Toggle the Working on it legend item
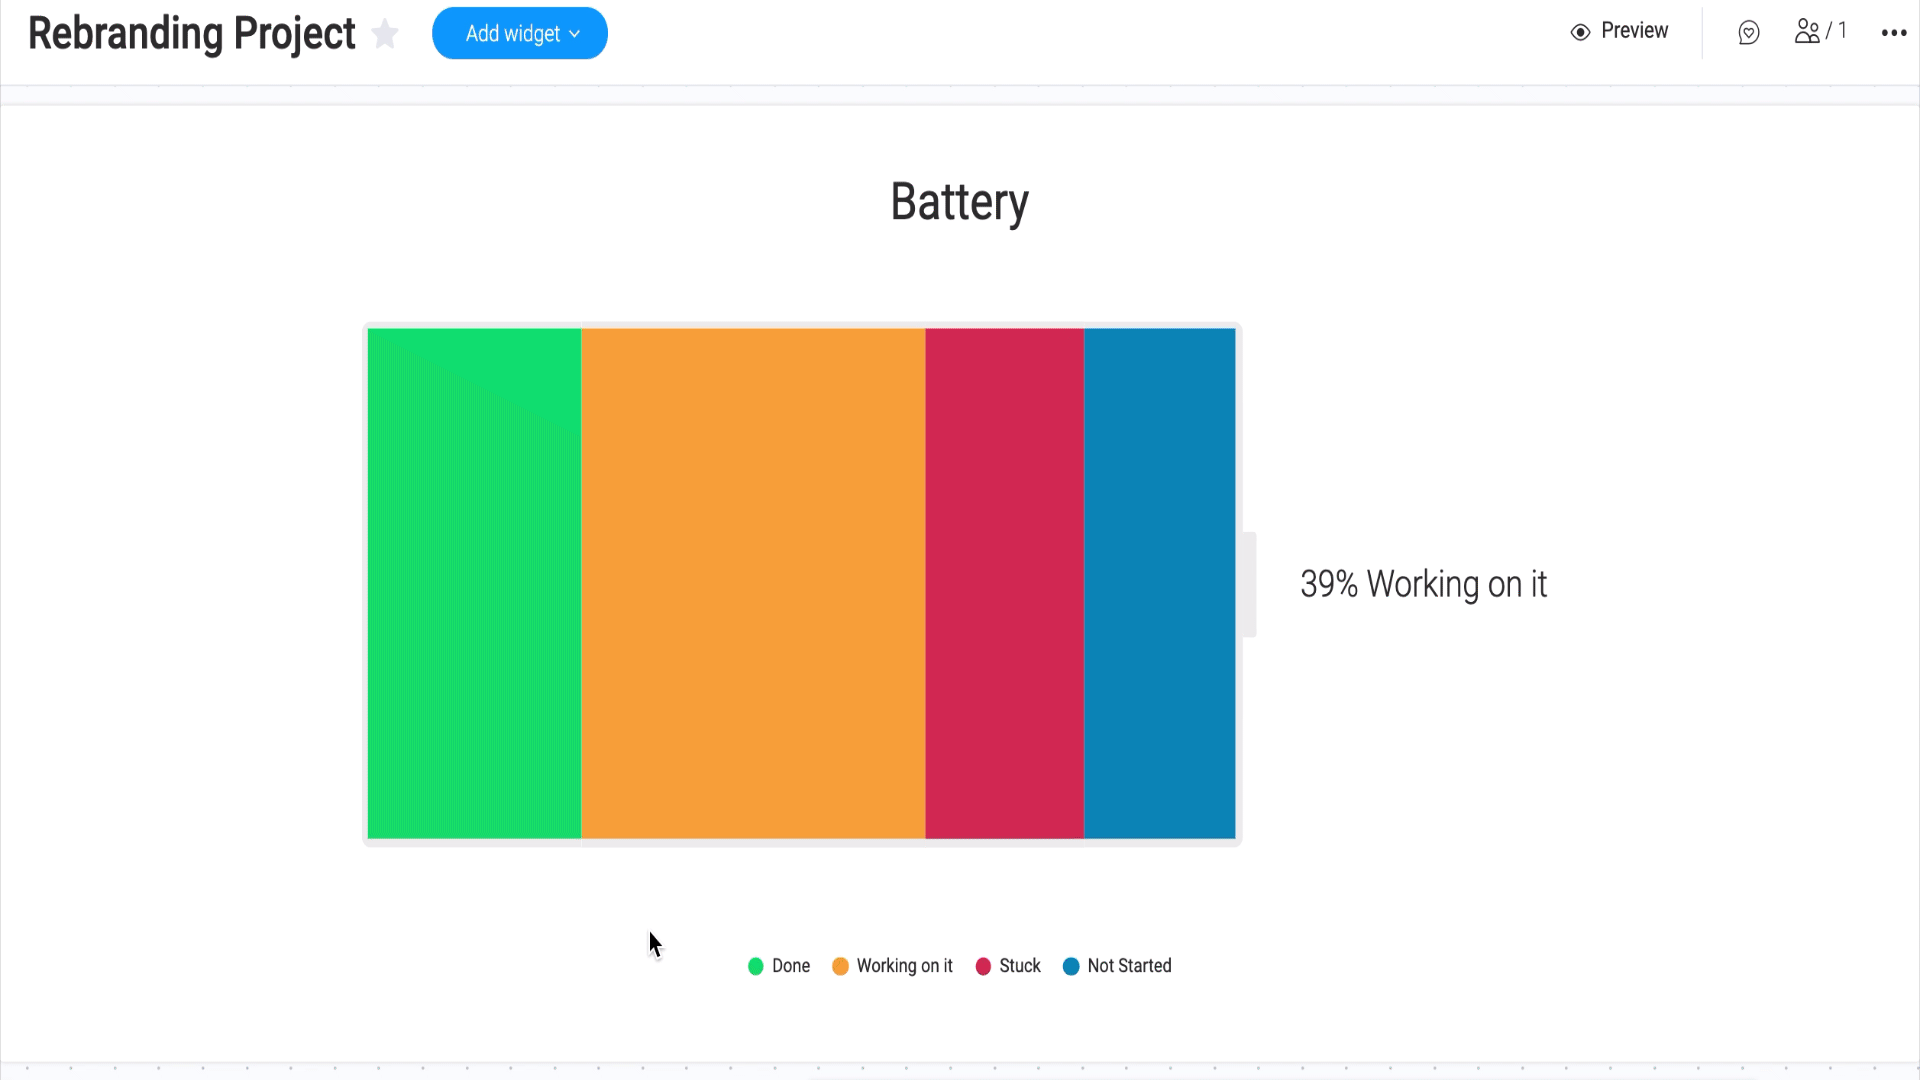Viewport: 1920px width, 1080px height. (x=892, y=966)
